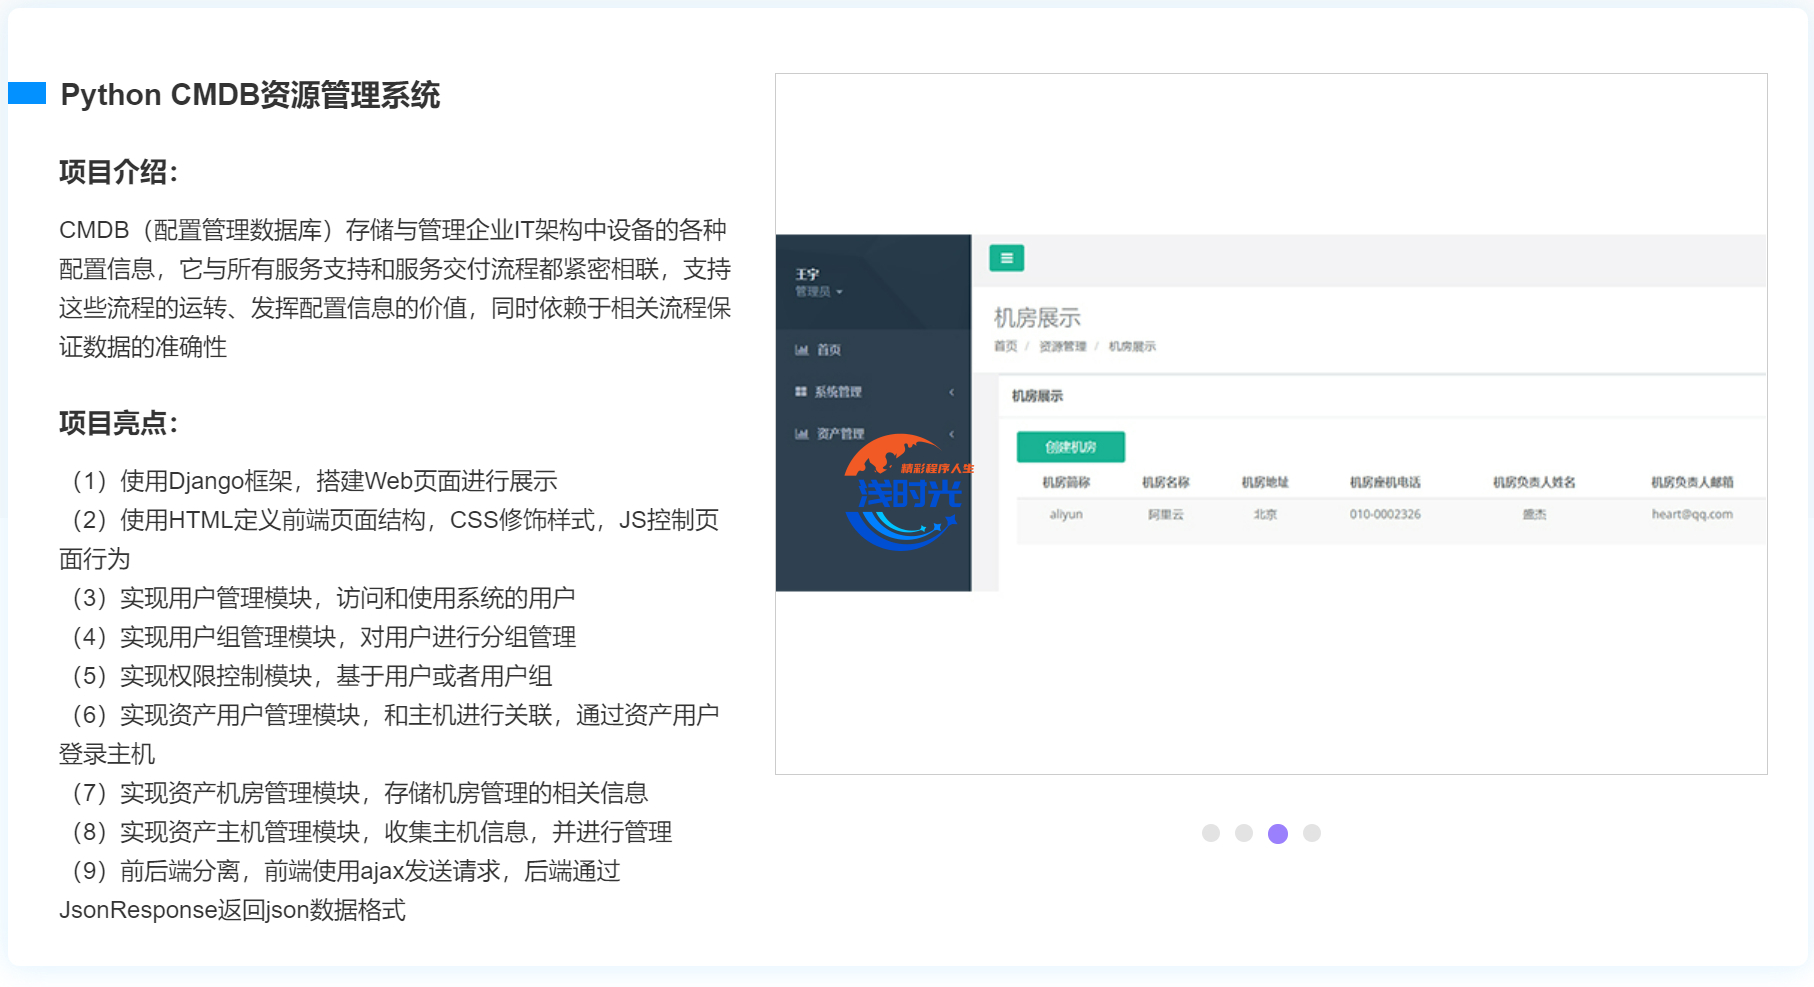The image size is (1814, 987).
Task: Click the chart icon beside 资产管理
Action: [801, 434]
